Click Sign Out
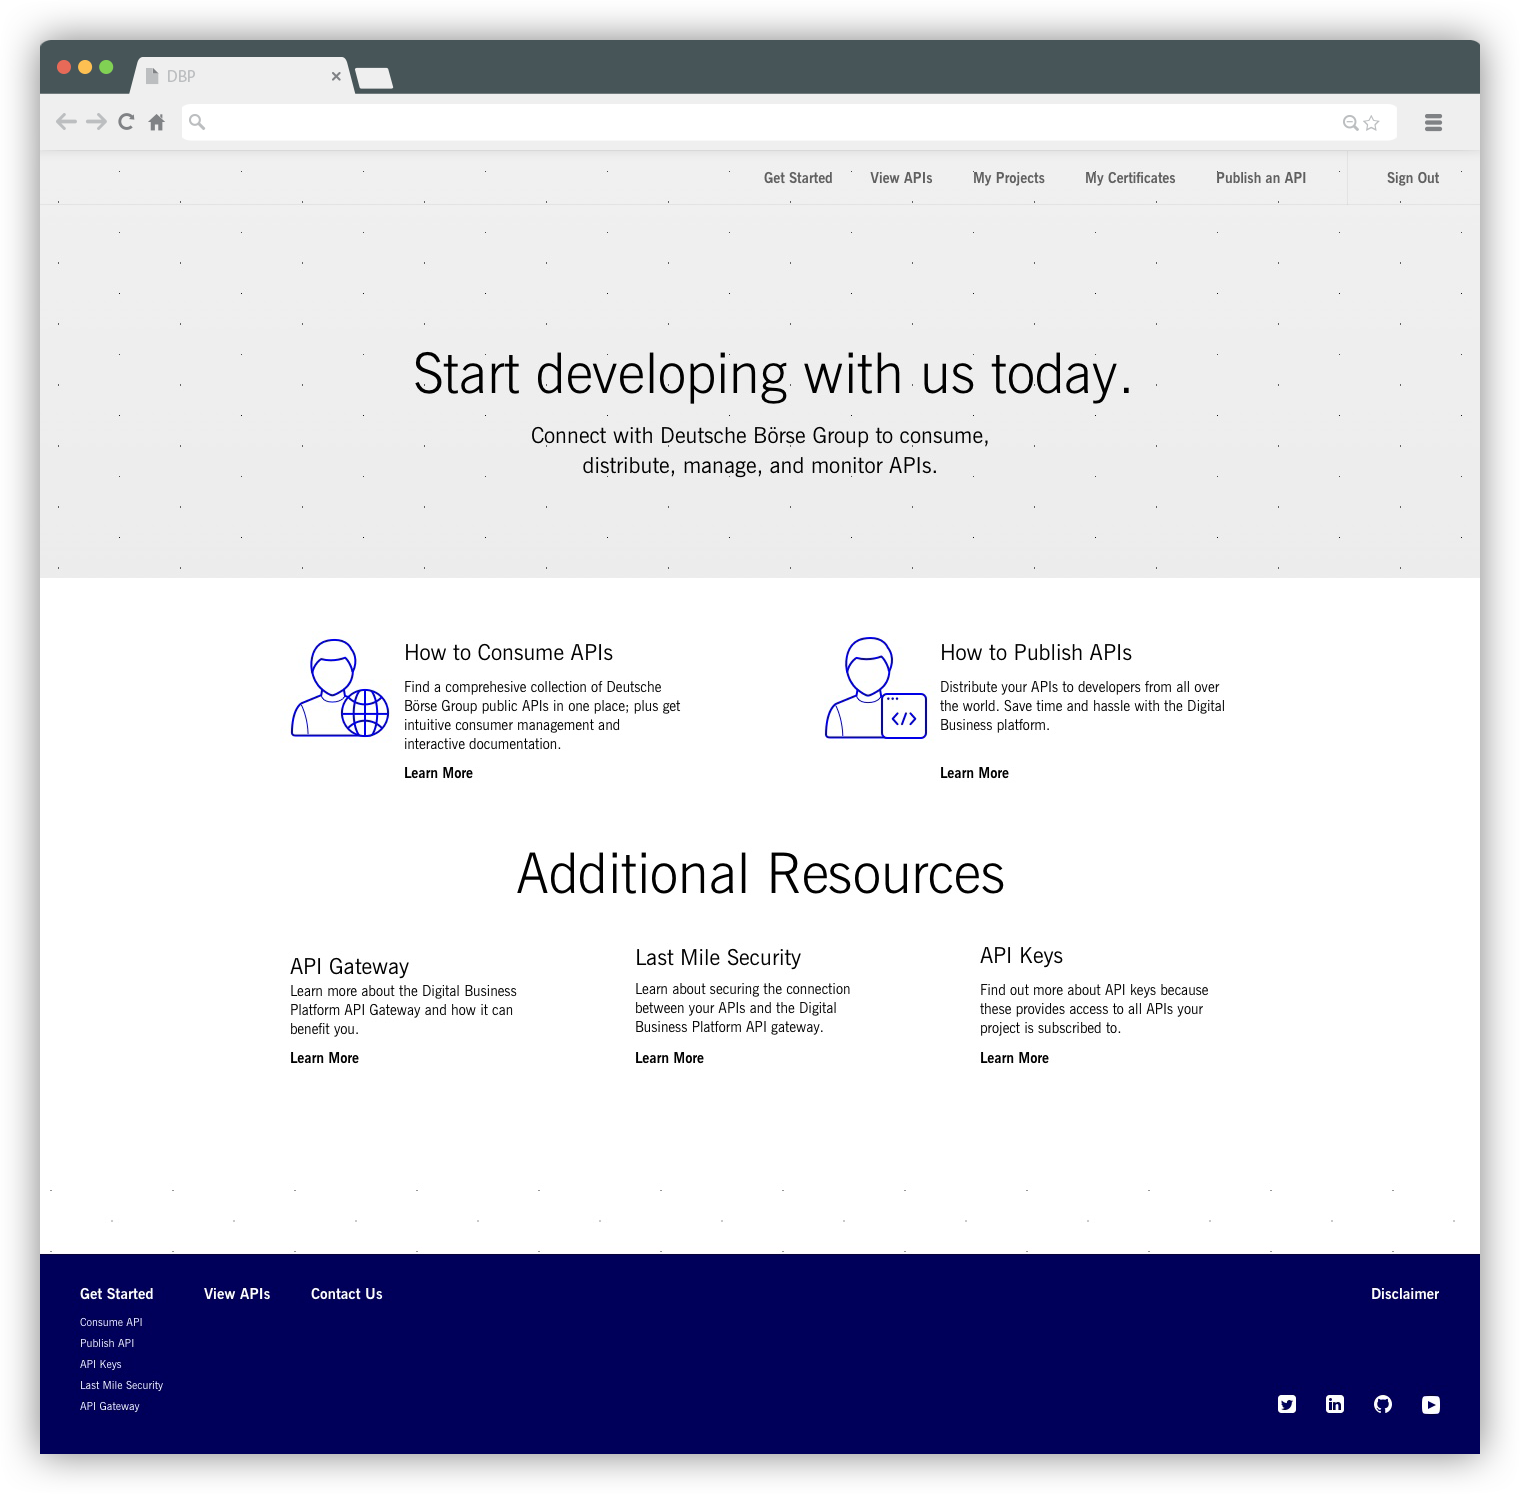The height and width of the screenshot is (1494, 1520). 1413,178
